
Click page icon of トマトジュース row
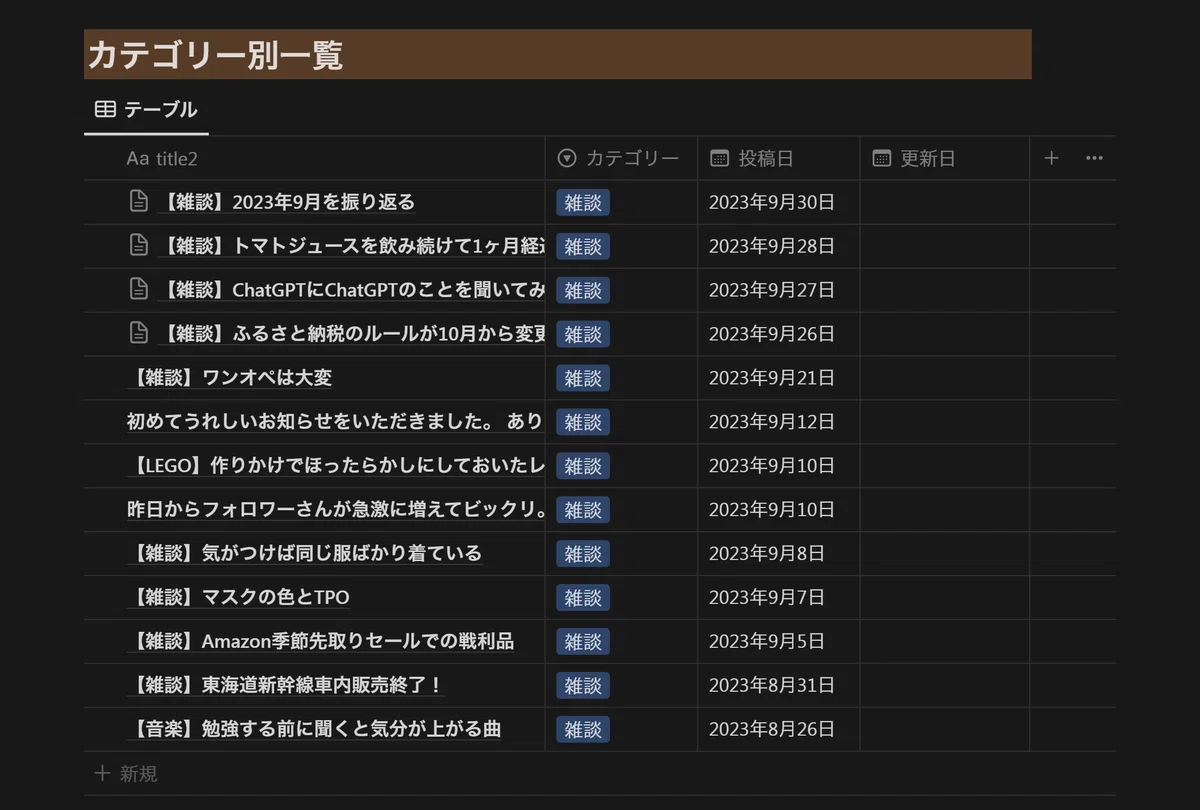click(x=139, y=246)
